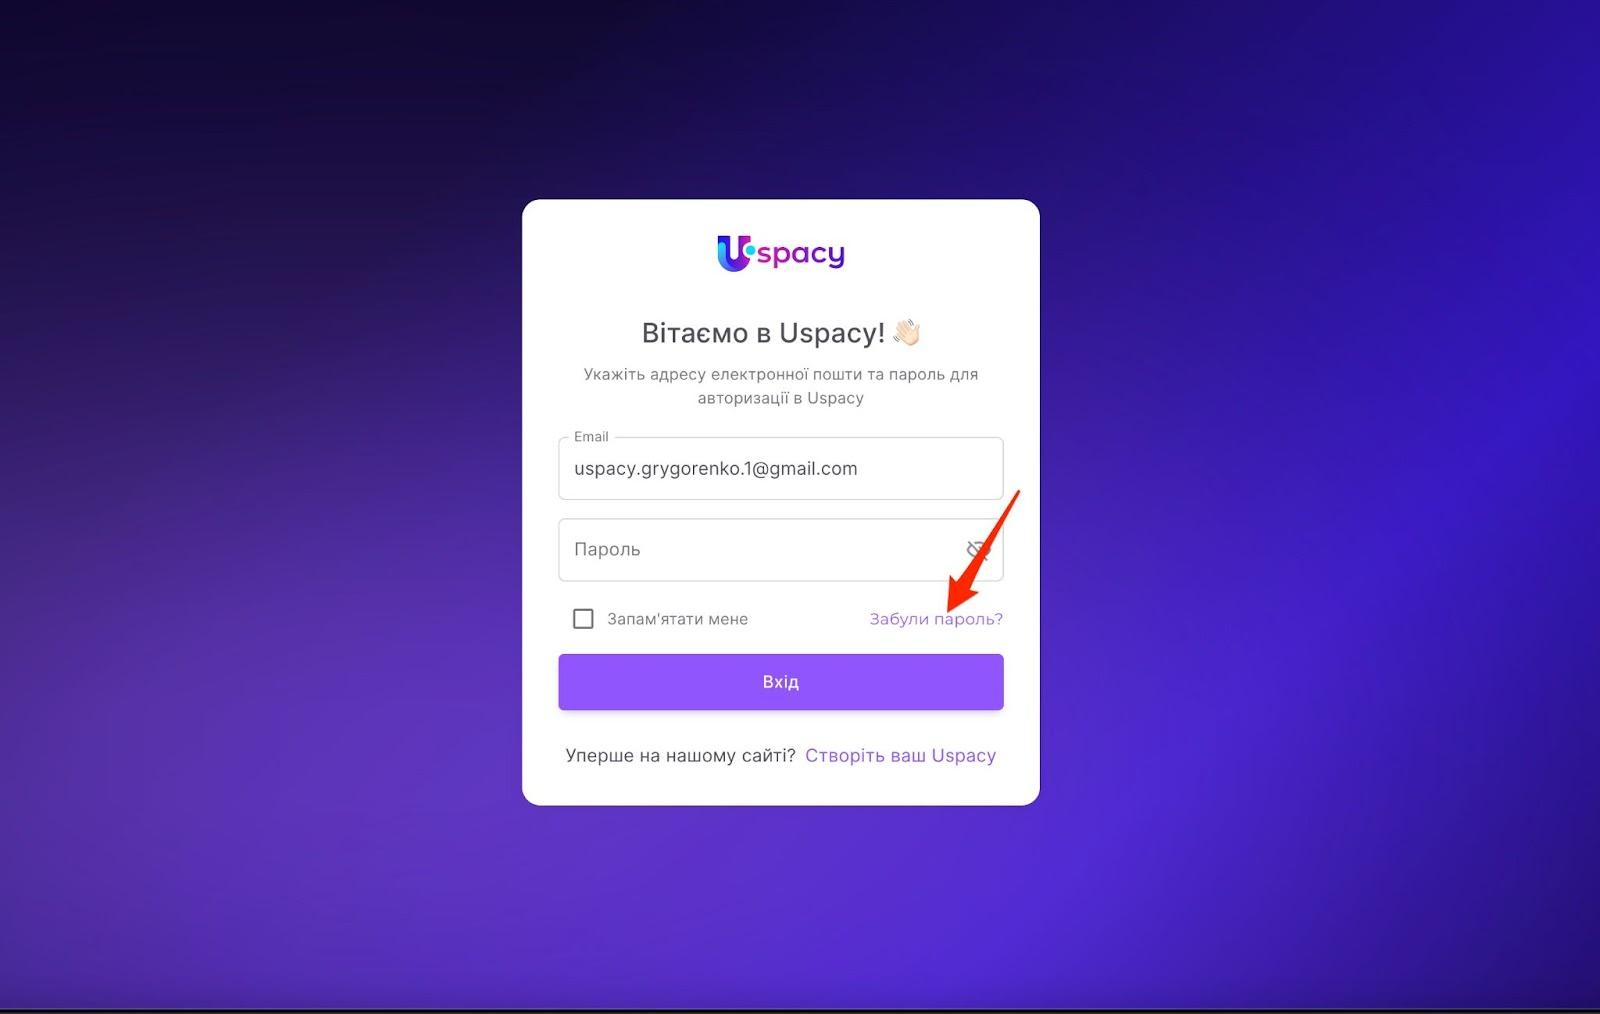Click the "Пароль" placeholder text

click(607, 549)
